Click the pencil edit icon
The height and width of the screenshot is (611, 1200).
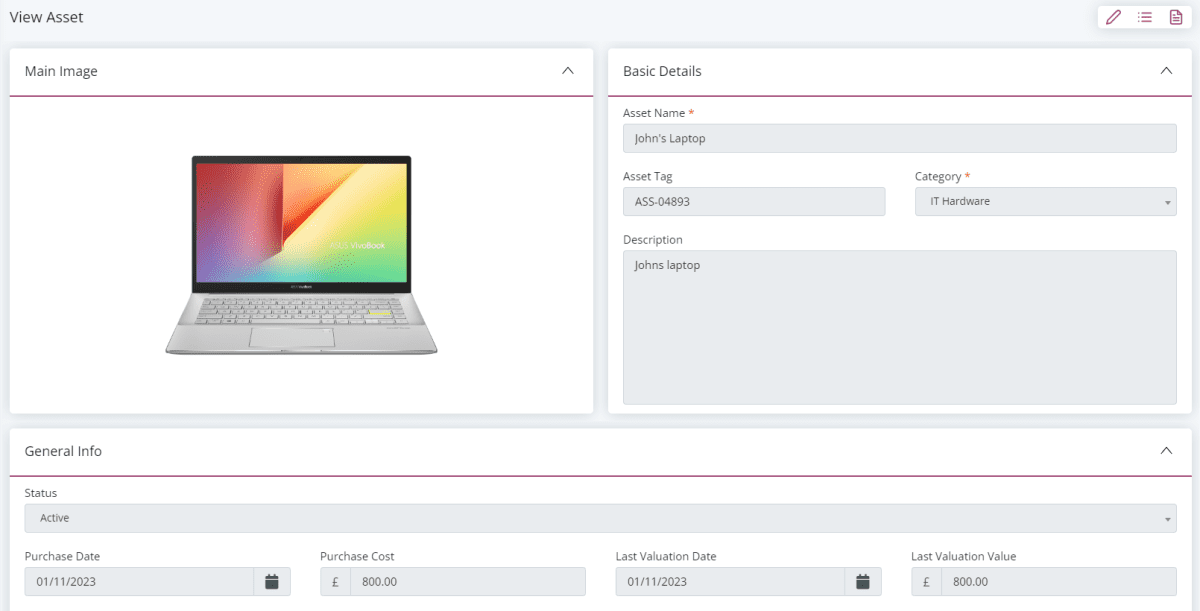pos(1113,17)
